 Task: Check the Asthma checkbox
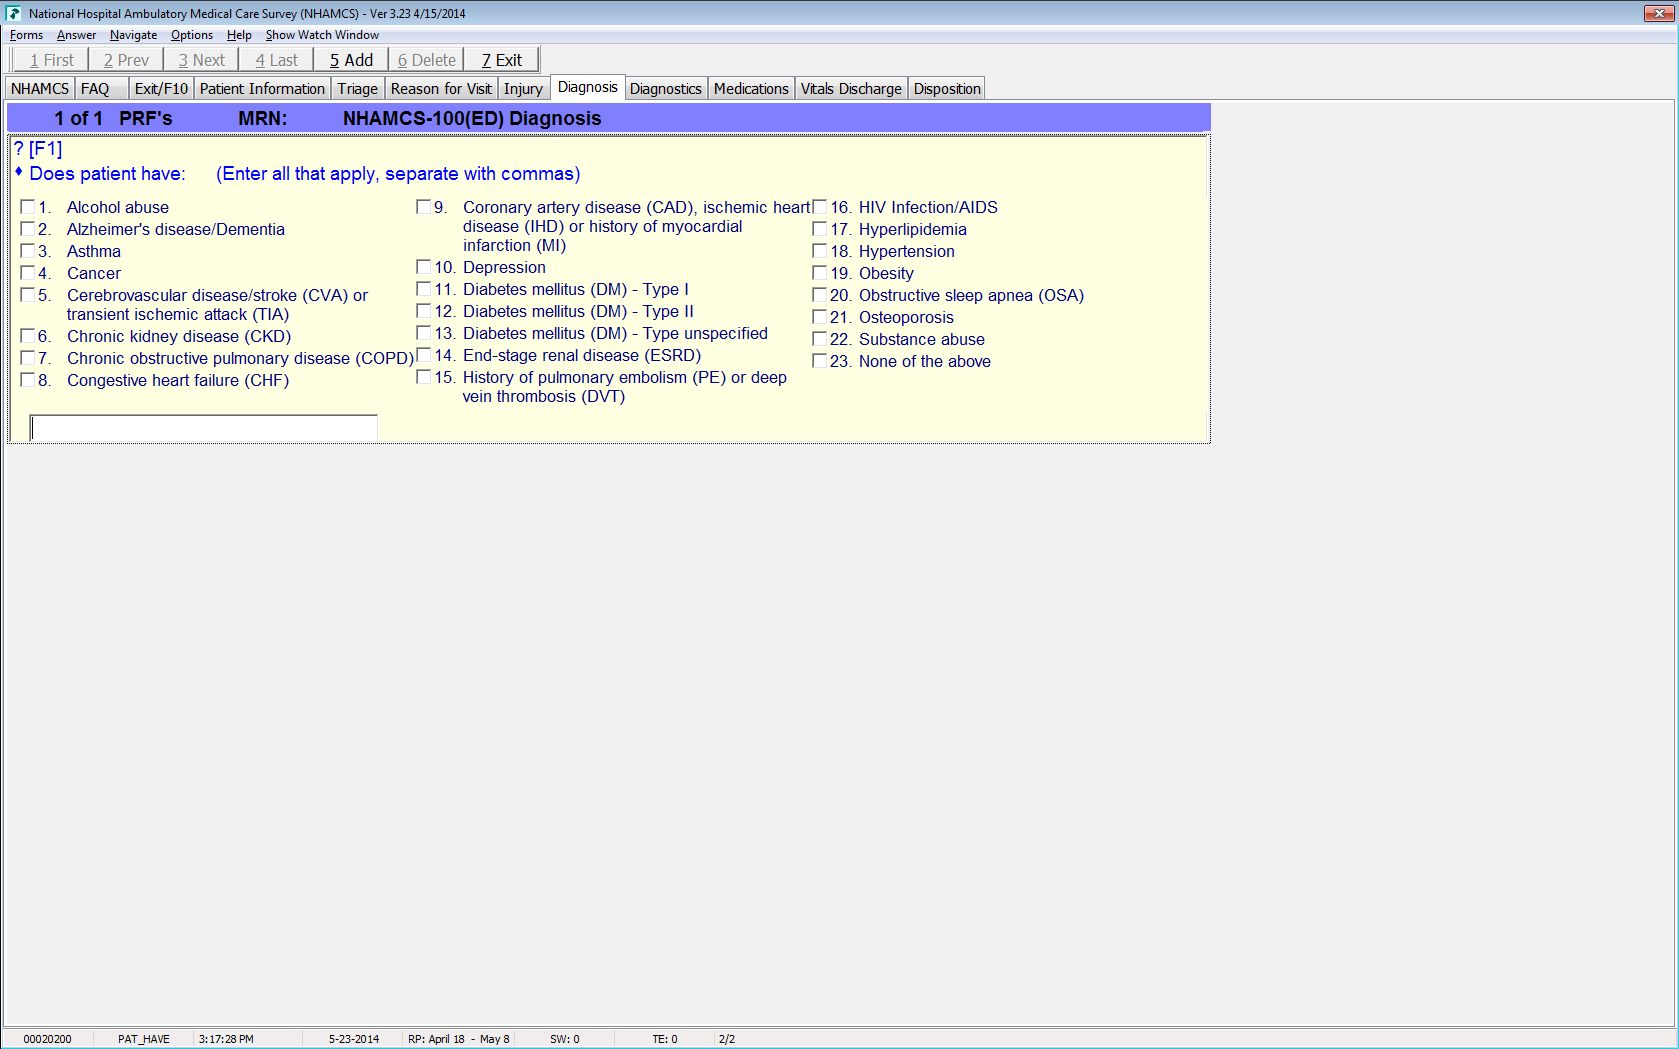click(28, 251)
